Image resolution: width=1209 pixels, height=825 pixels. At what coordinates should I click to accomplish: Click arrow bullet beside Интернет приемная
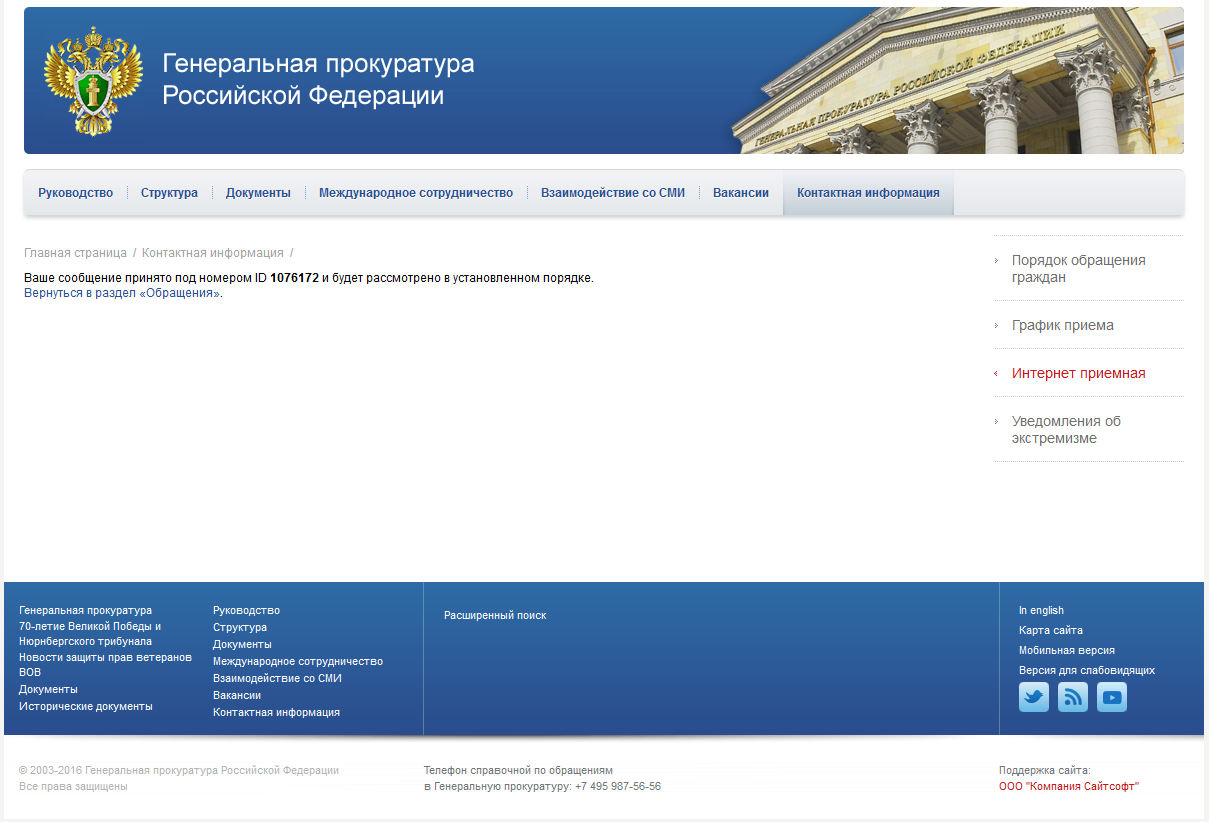click(996, 373)
